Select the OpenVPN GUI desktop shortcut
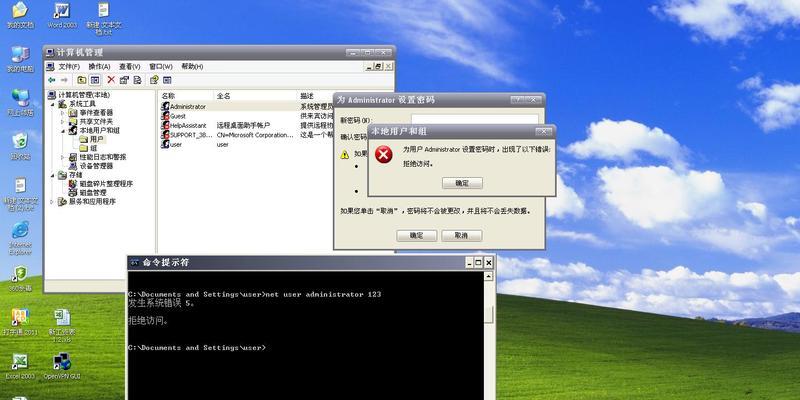 pyautogui.click(x=62, y=366)
